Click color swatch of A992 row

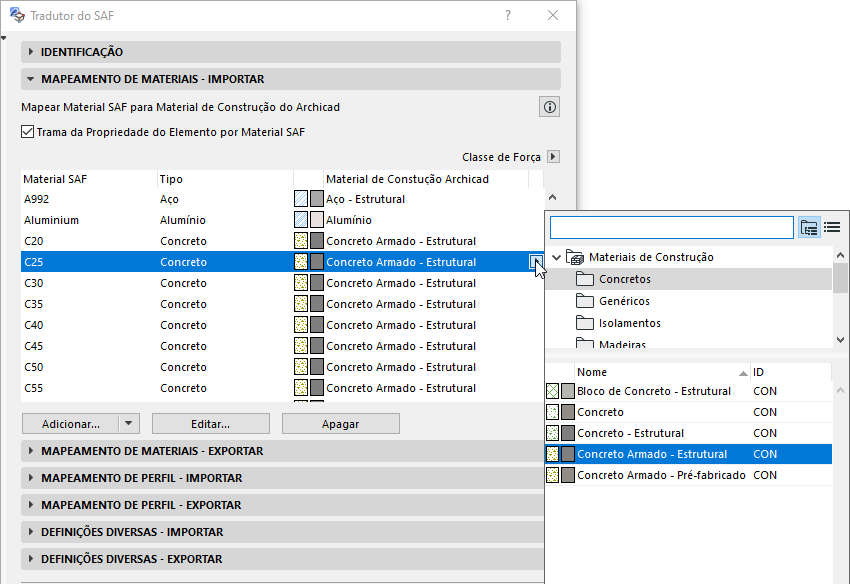coord(317,199)
